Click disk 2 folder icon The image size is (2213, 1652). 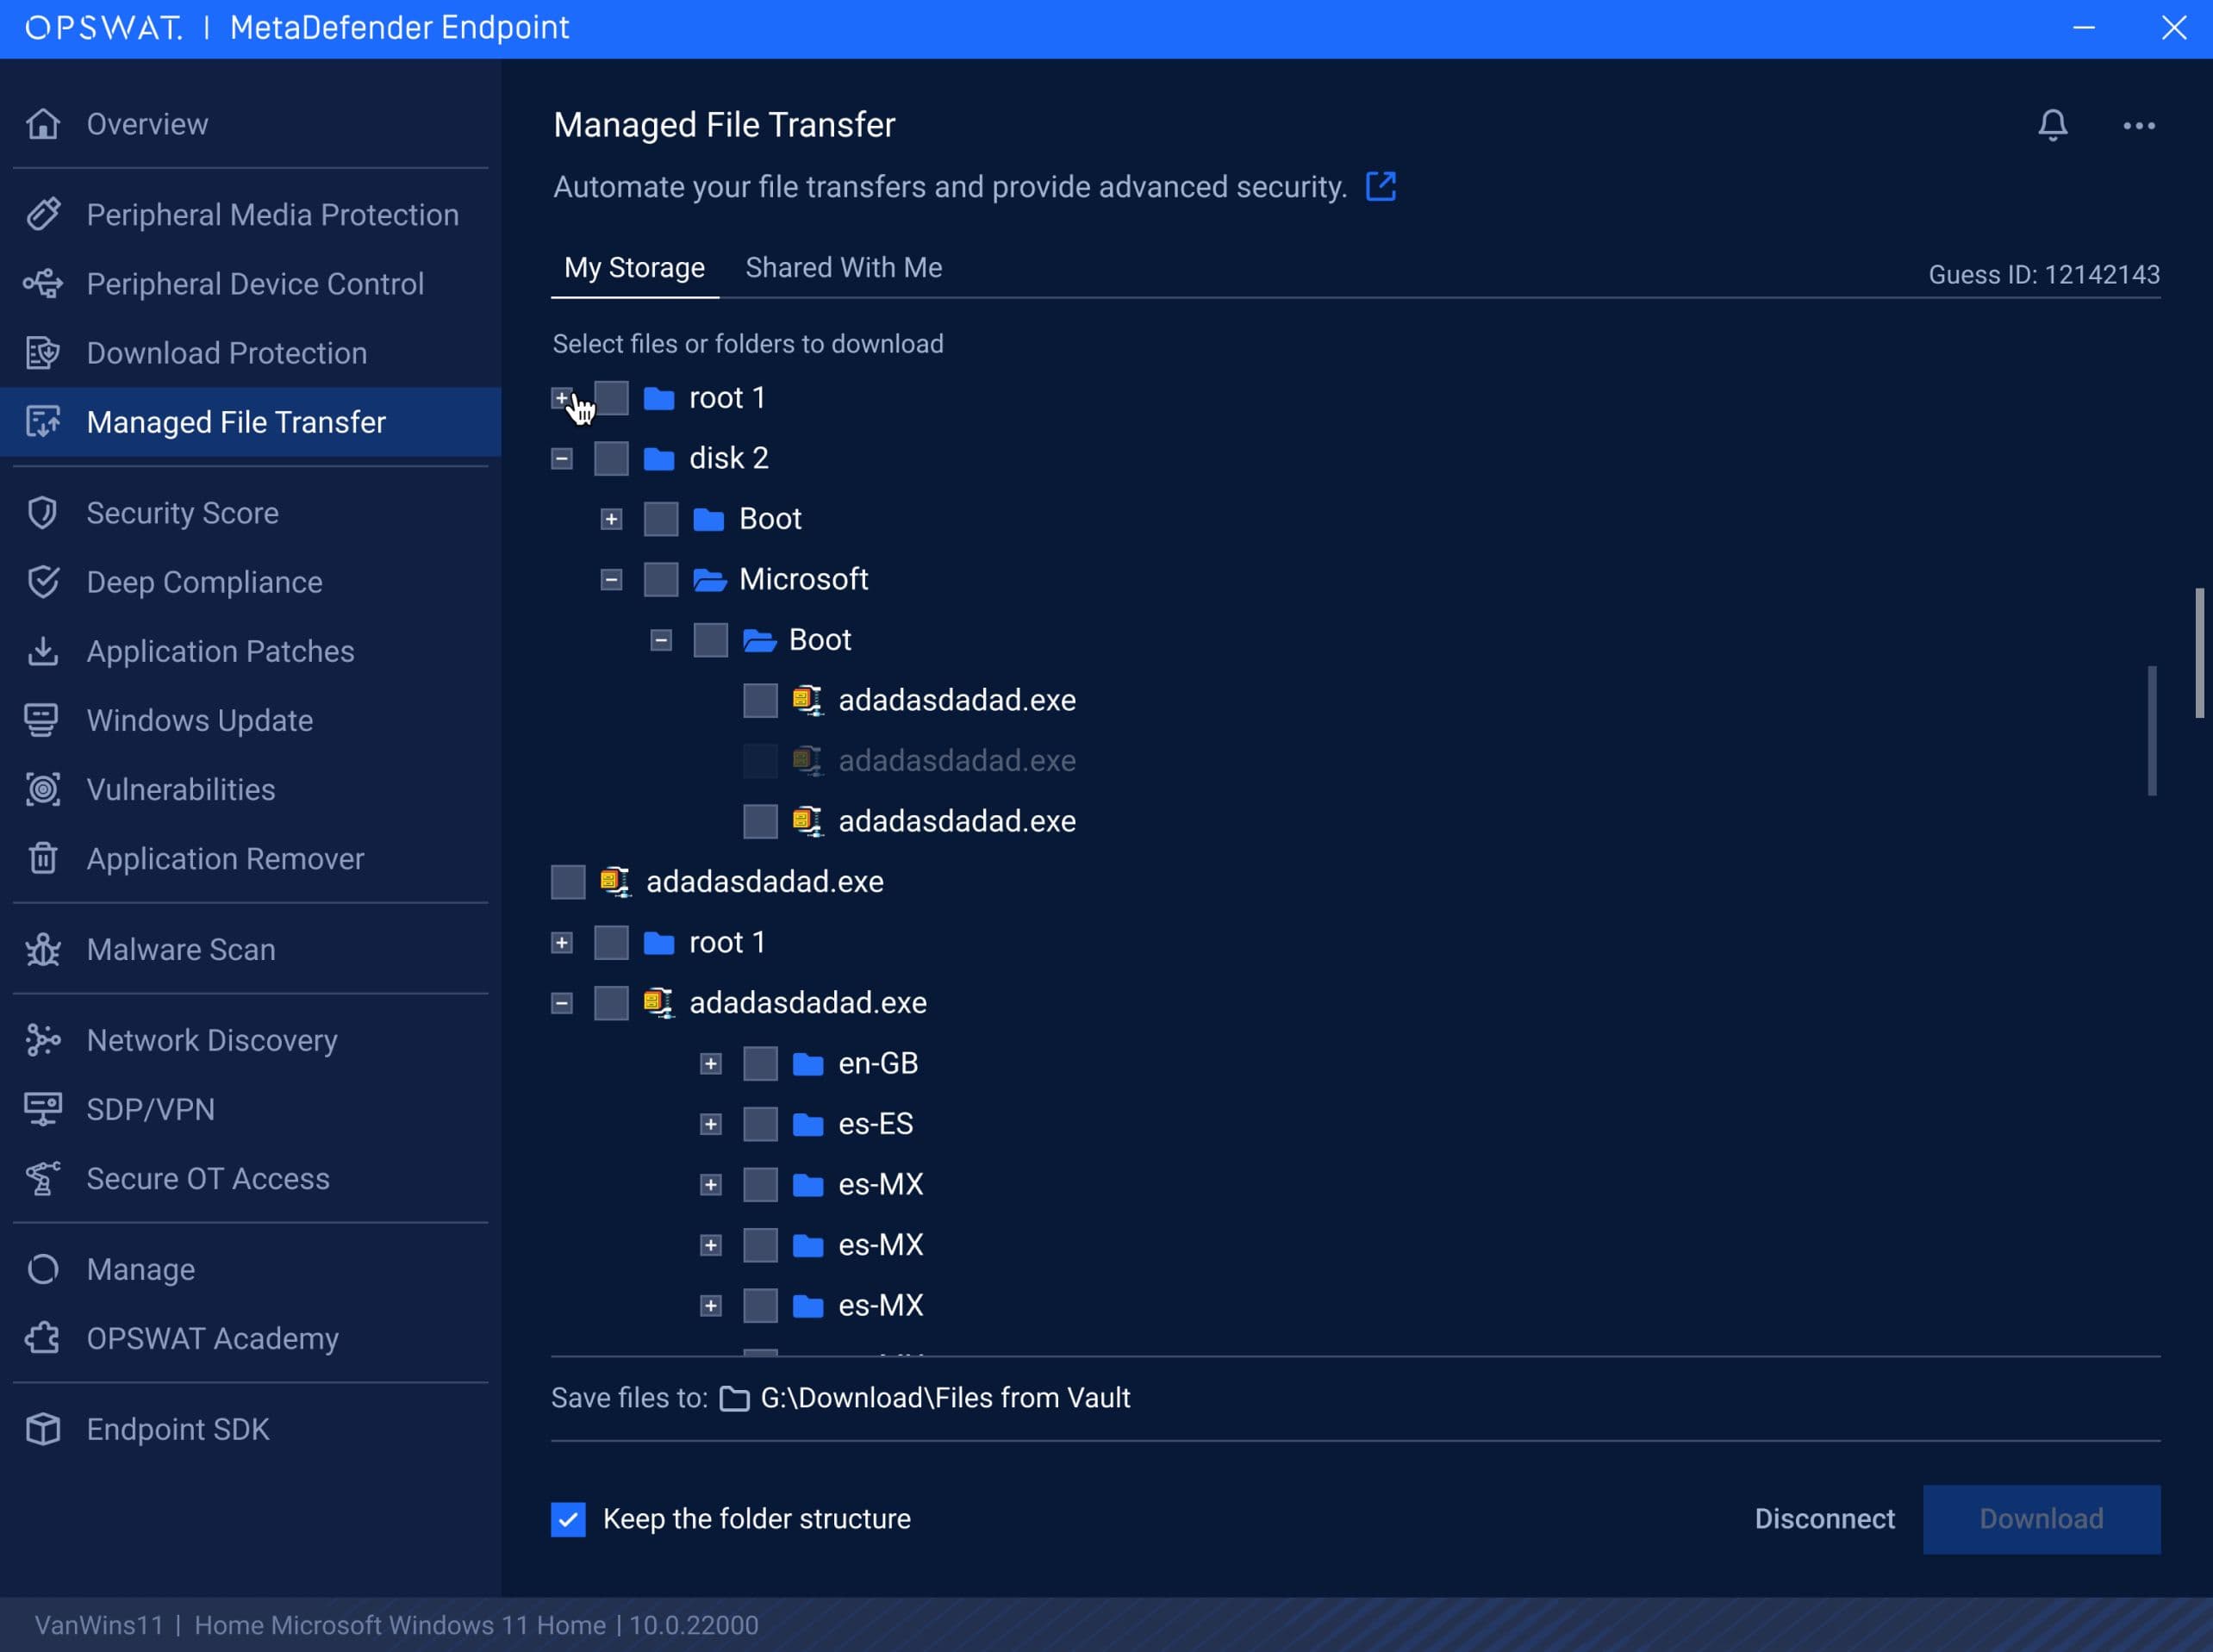[x=659, y=458]
